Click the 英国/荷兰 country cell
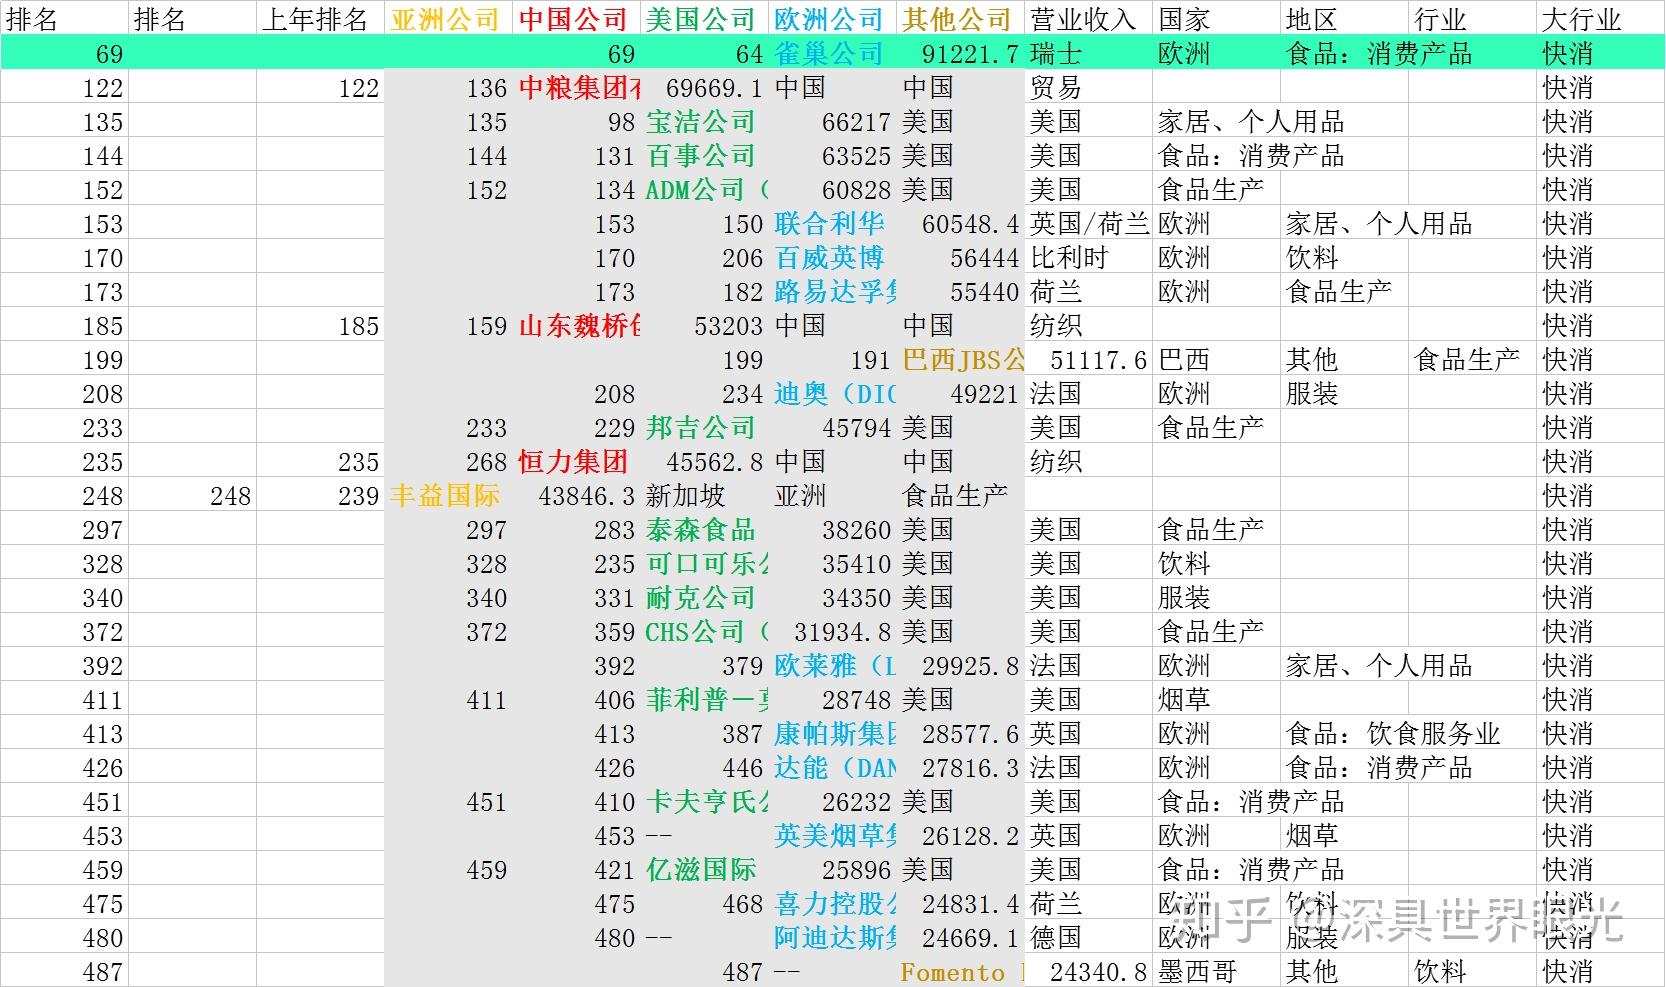1666x987 pixels. click(x=1090, y=223)
